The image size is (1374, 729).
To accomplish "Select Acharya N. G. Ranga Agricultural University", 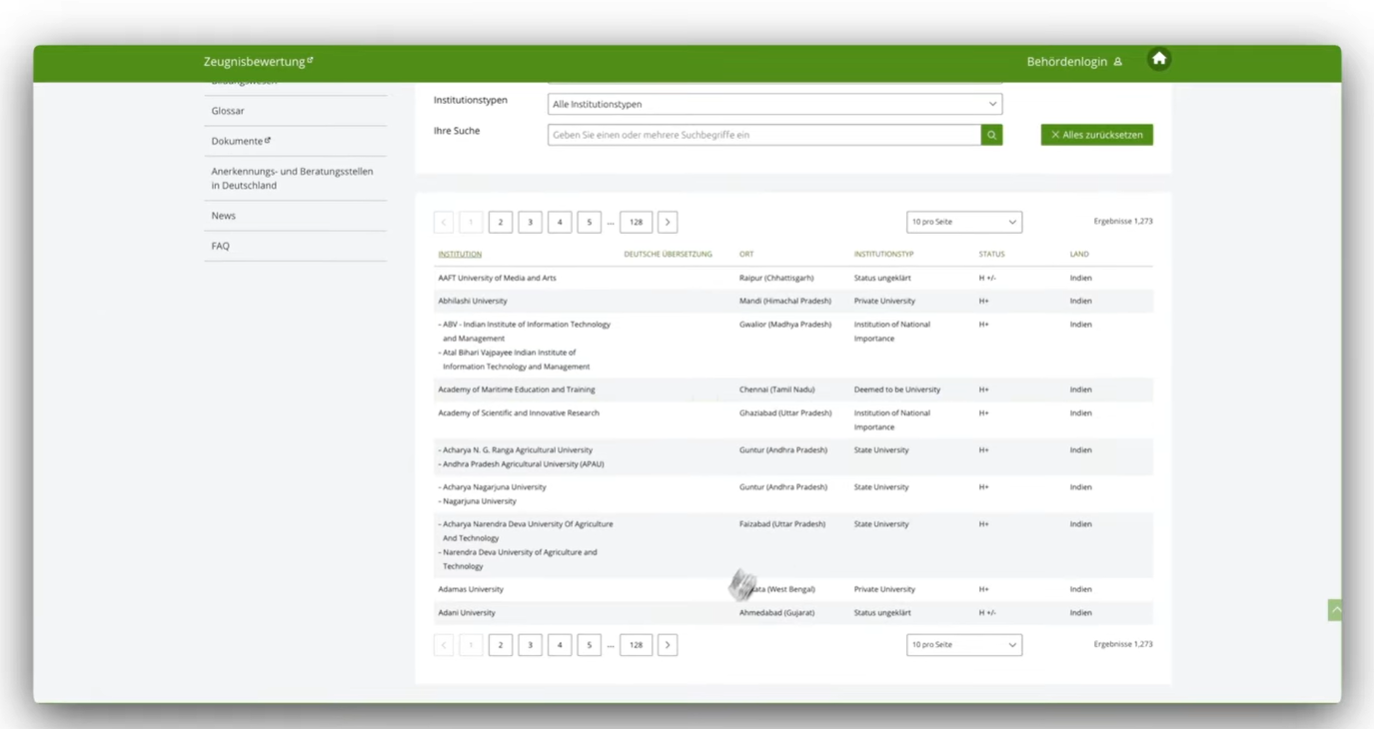I will (517, 450).
